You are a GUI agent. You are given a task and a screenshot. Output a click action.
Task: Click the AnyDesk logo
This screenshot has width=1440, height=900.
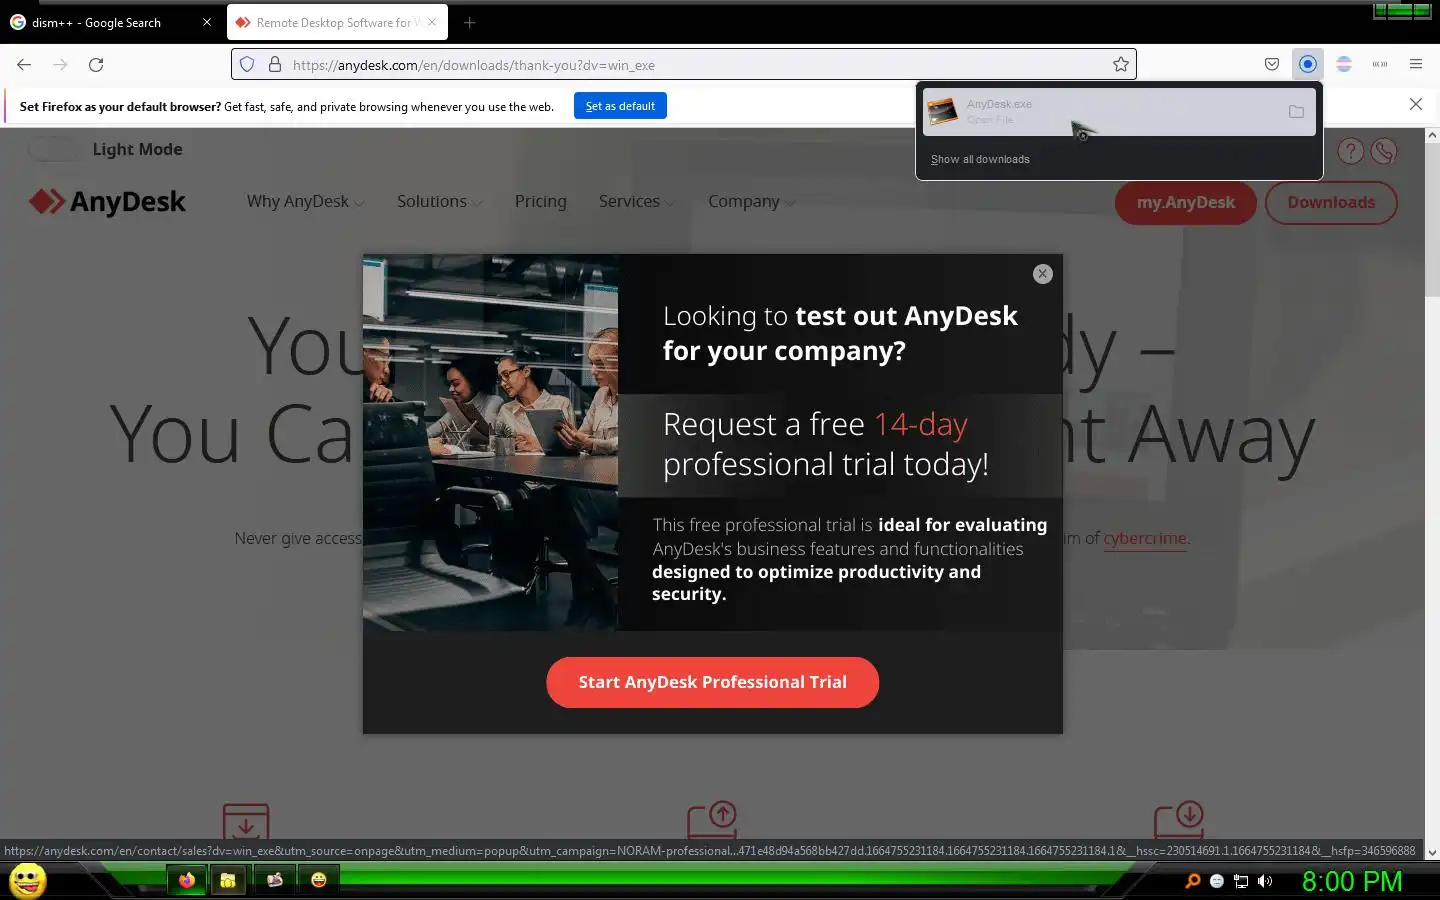[x=107, y=201]
